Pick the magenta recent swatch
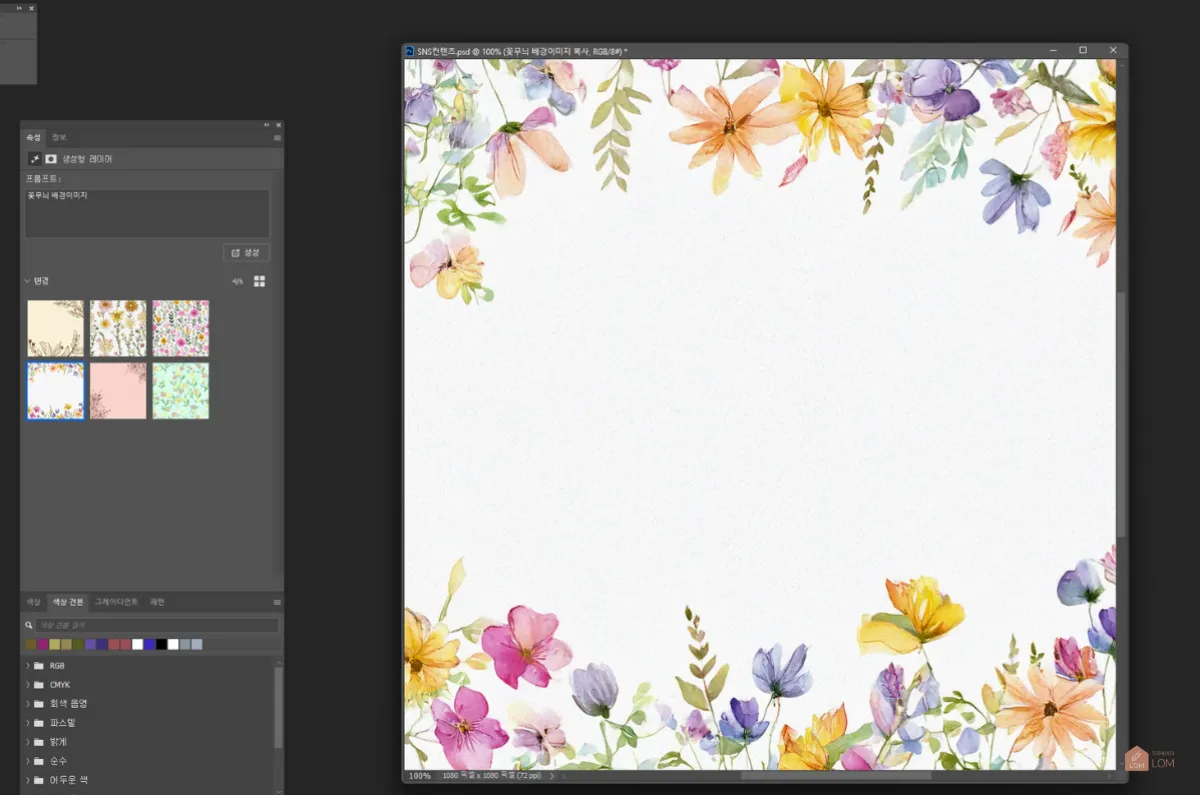The width and height of the screenshot is (1200, 795). pos(43,645)
